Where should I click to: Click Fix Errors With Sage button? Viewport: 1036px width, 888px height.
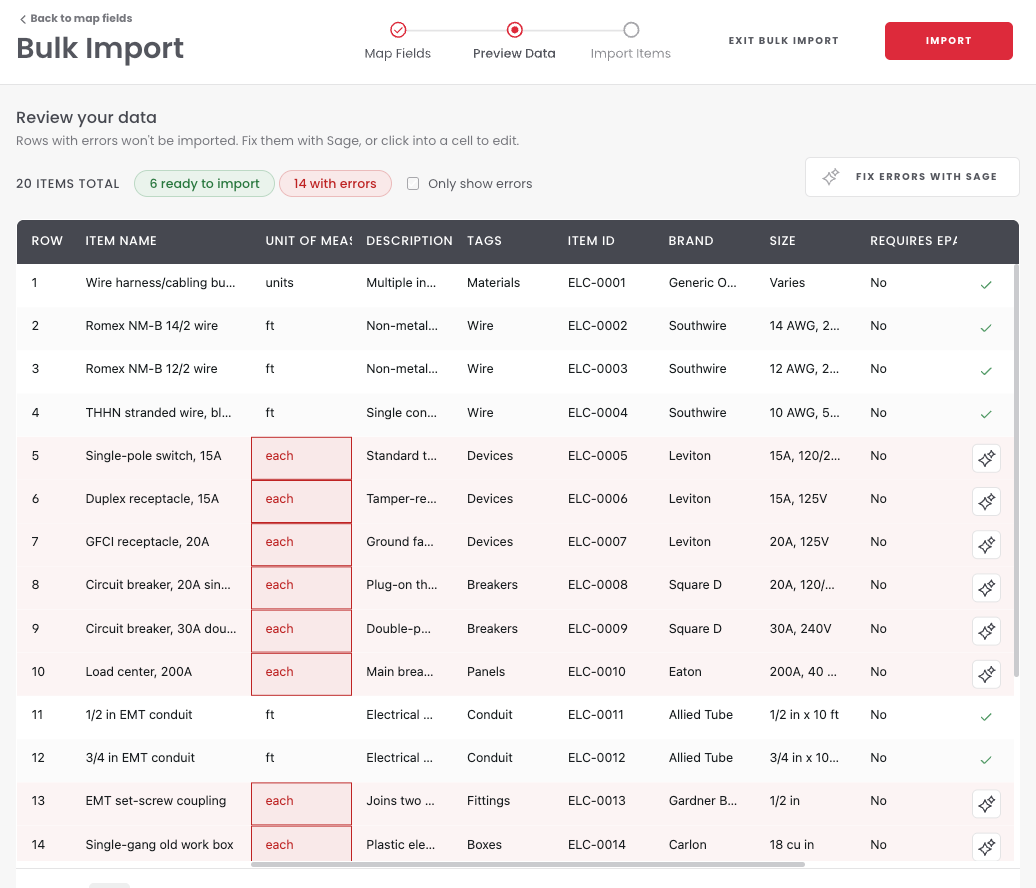click(x=912, y=176)
